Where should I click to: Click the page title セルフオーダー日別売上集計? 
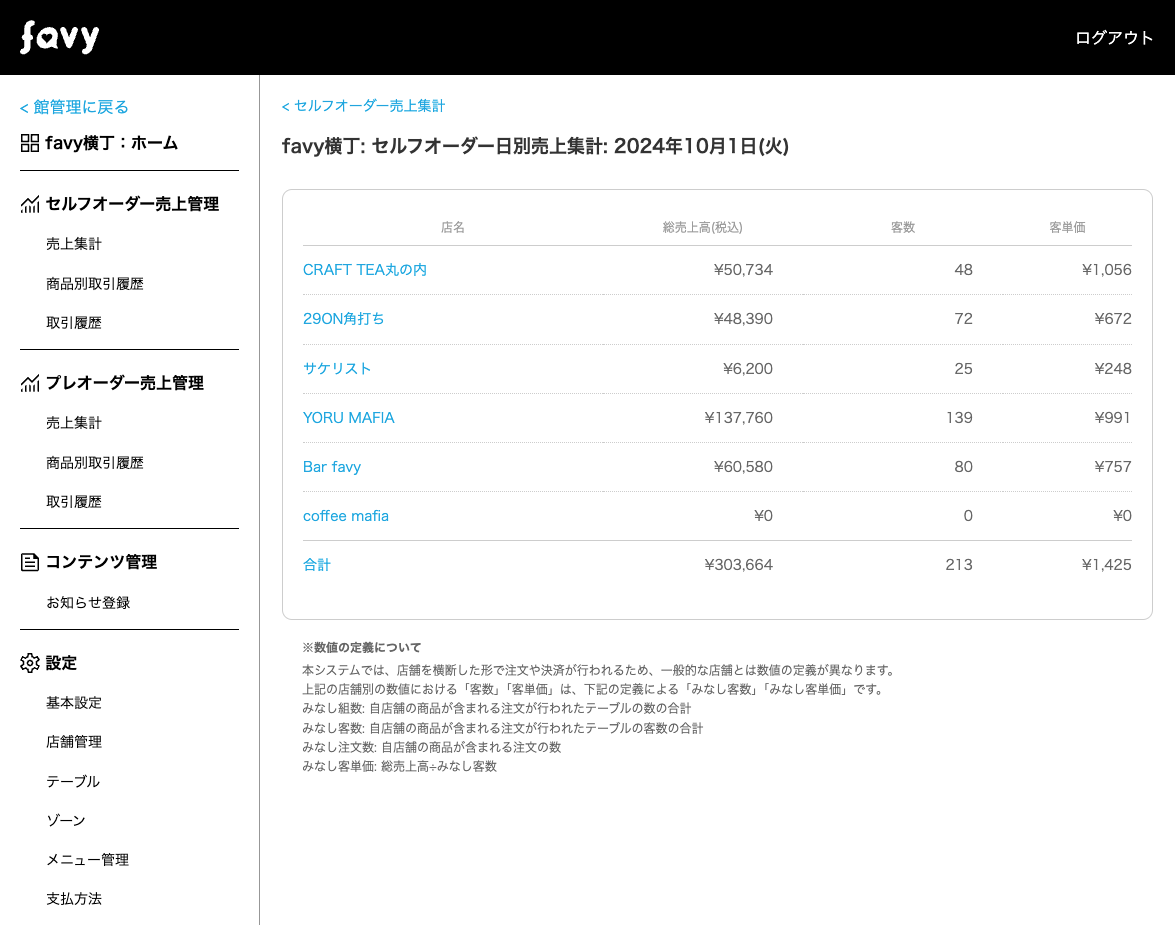click(x=535, y=145)
